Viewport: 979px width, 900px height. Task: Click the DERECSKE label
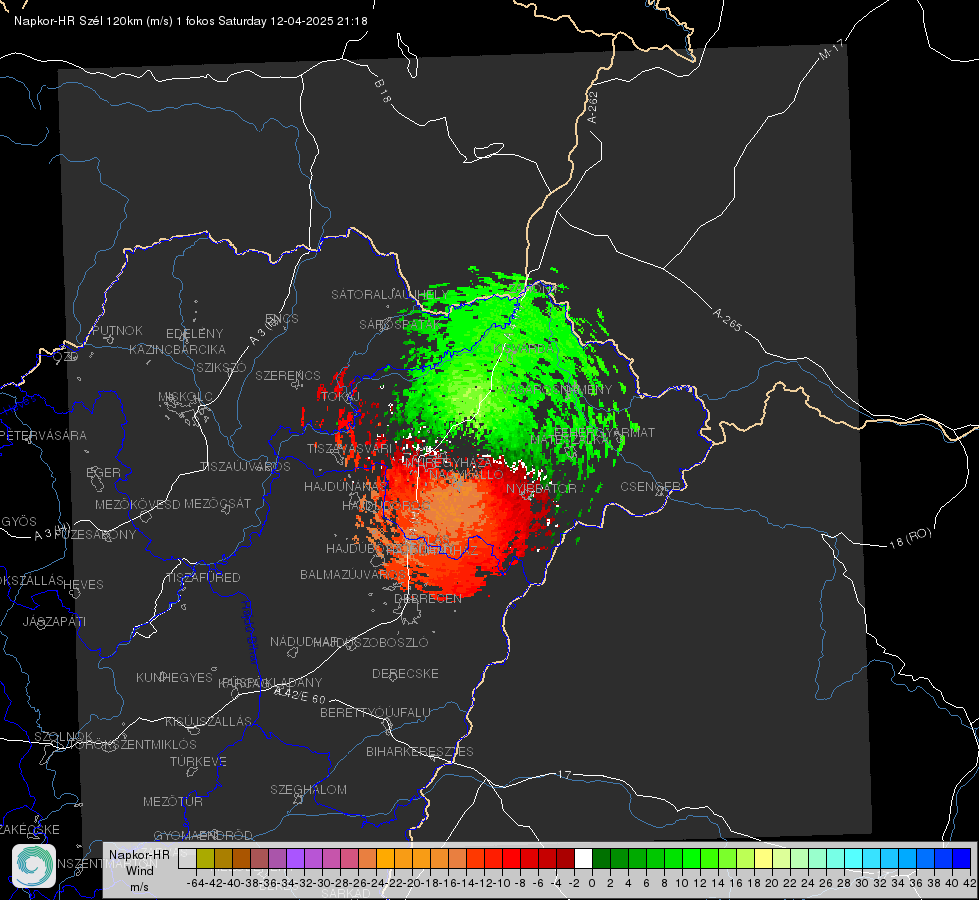tap(405, 674)
